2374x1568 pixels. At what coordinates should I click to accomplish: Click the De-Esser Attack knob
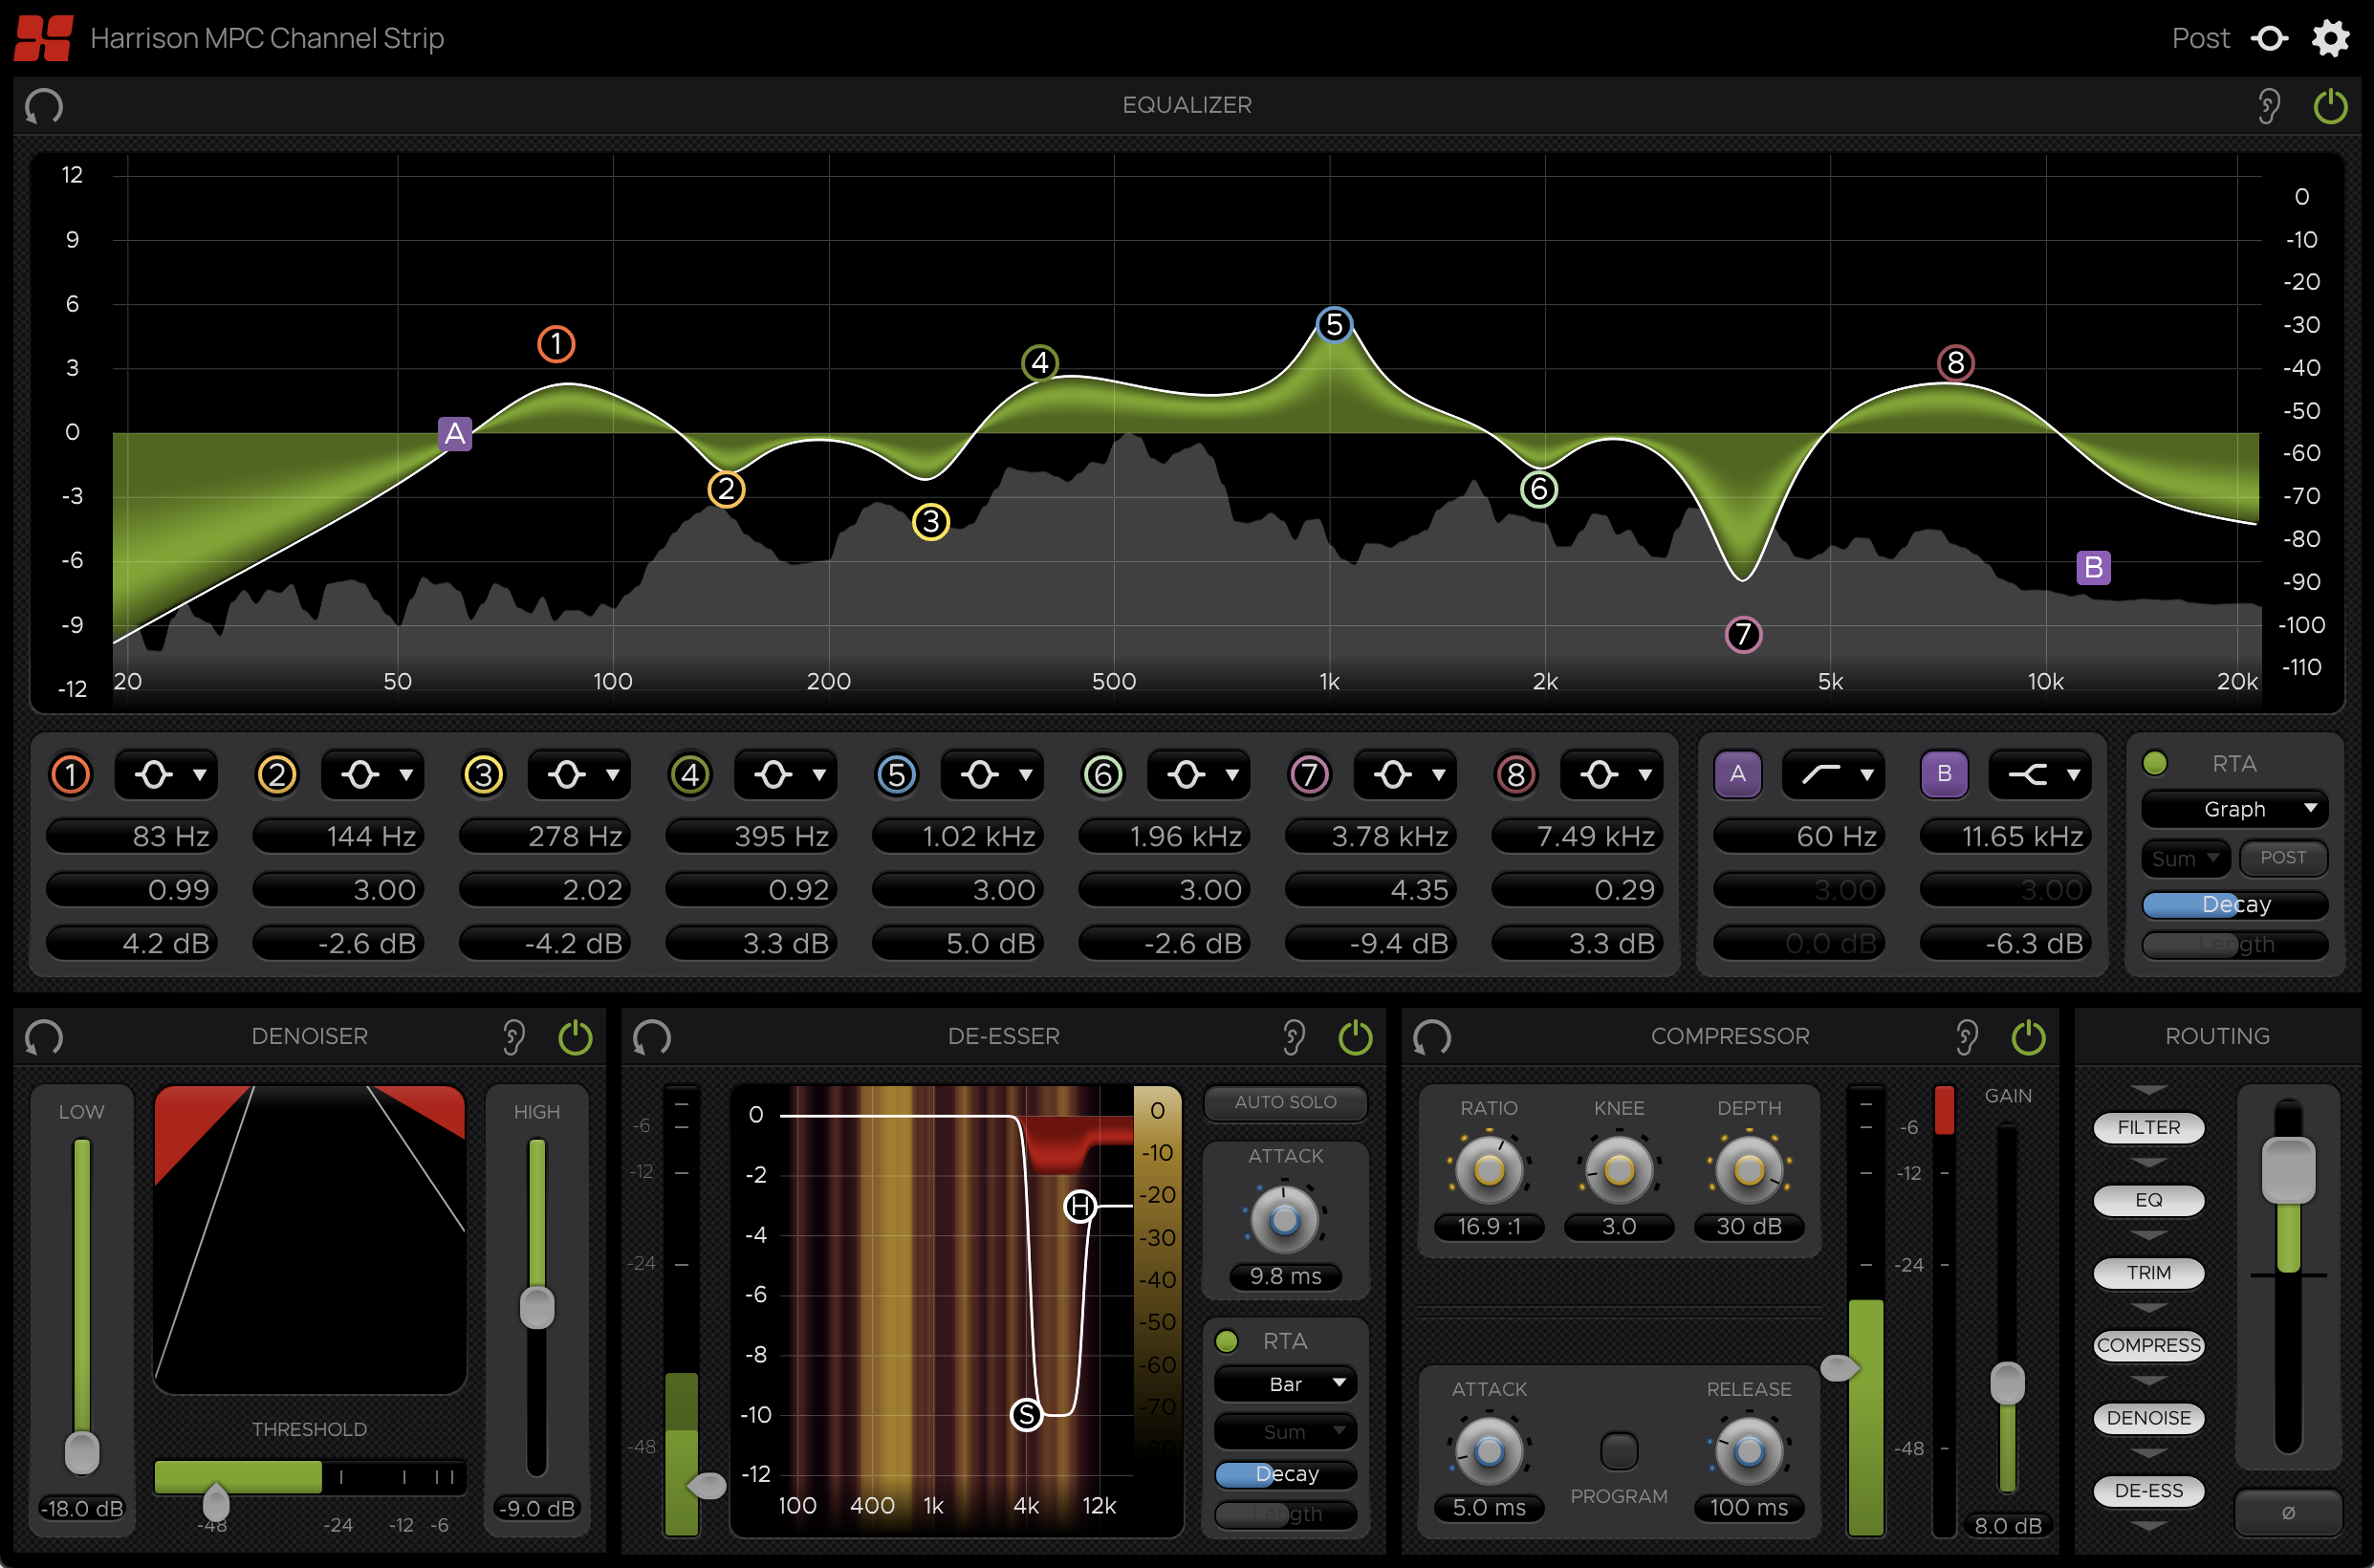pyautogui.click(x=1285, y=1219)
